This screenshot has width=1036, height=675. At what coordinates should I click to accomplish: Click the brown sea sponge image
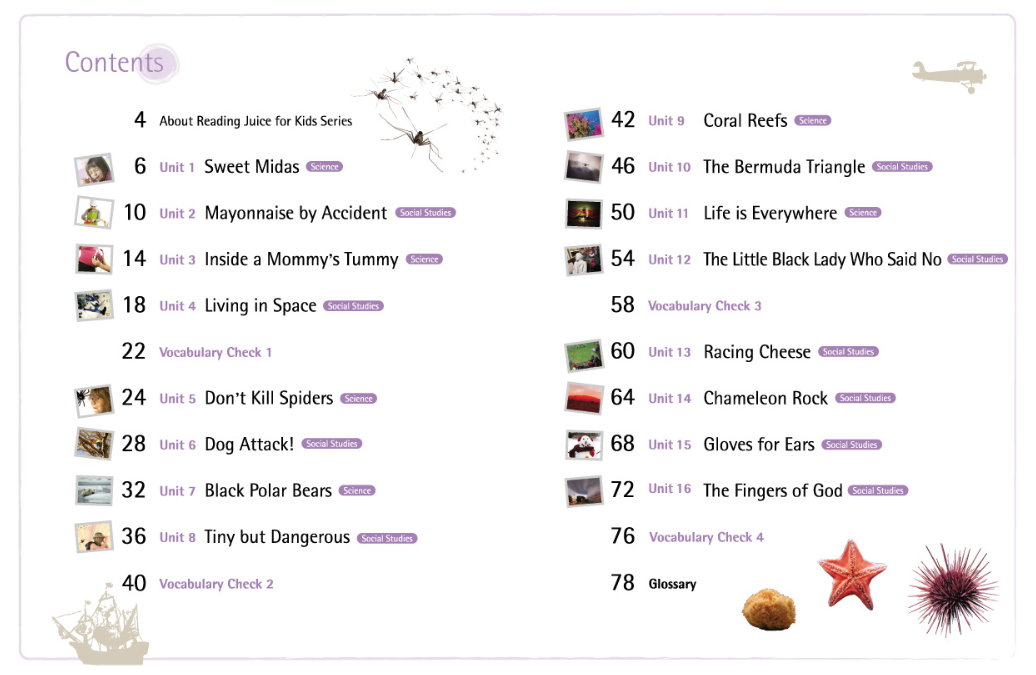coord(768,609)
